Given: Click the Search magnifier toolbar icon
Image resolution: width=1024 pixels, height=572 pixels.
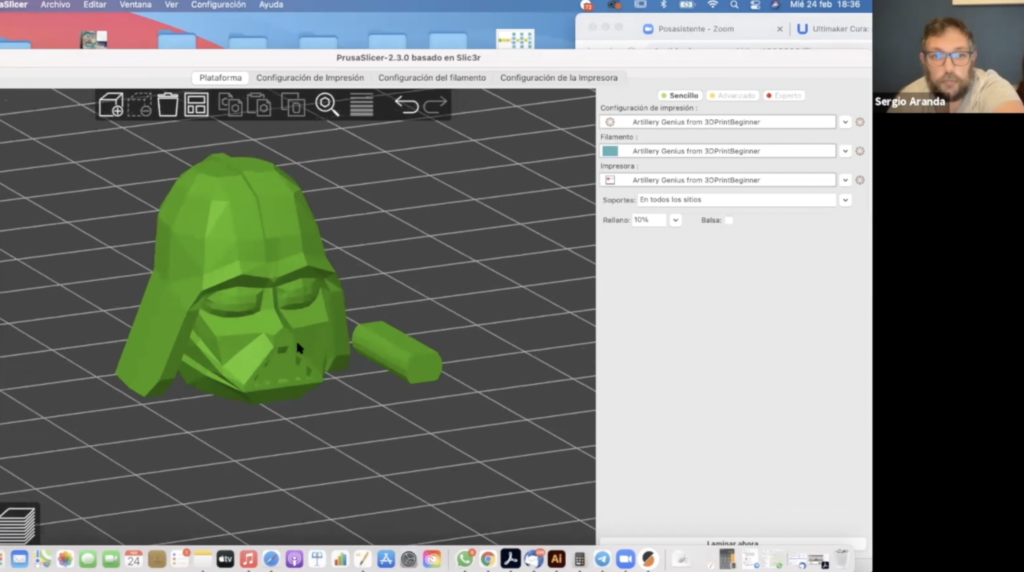Looking at the screenshot, I should (327, 104).
